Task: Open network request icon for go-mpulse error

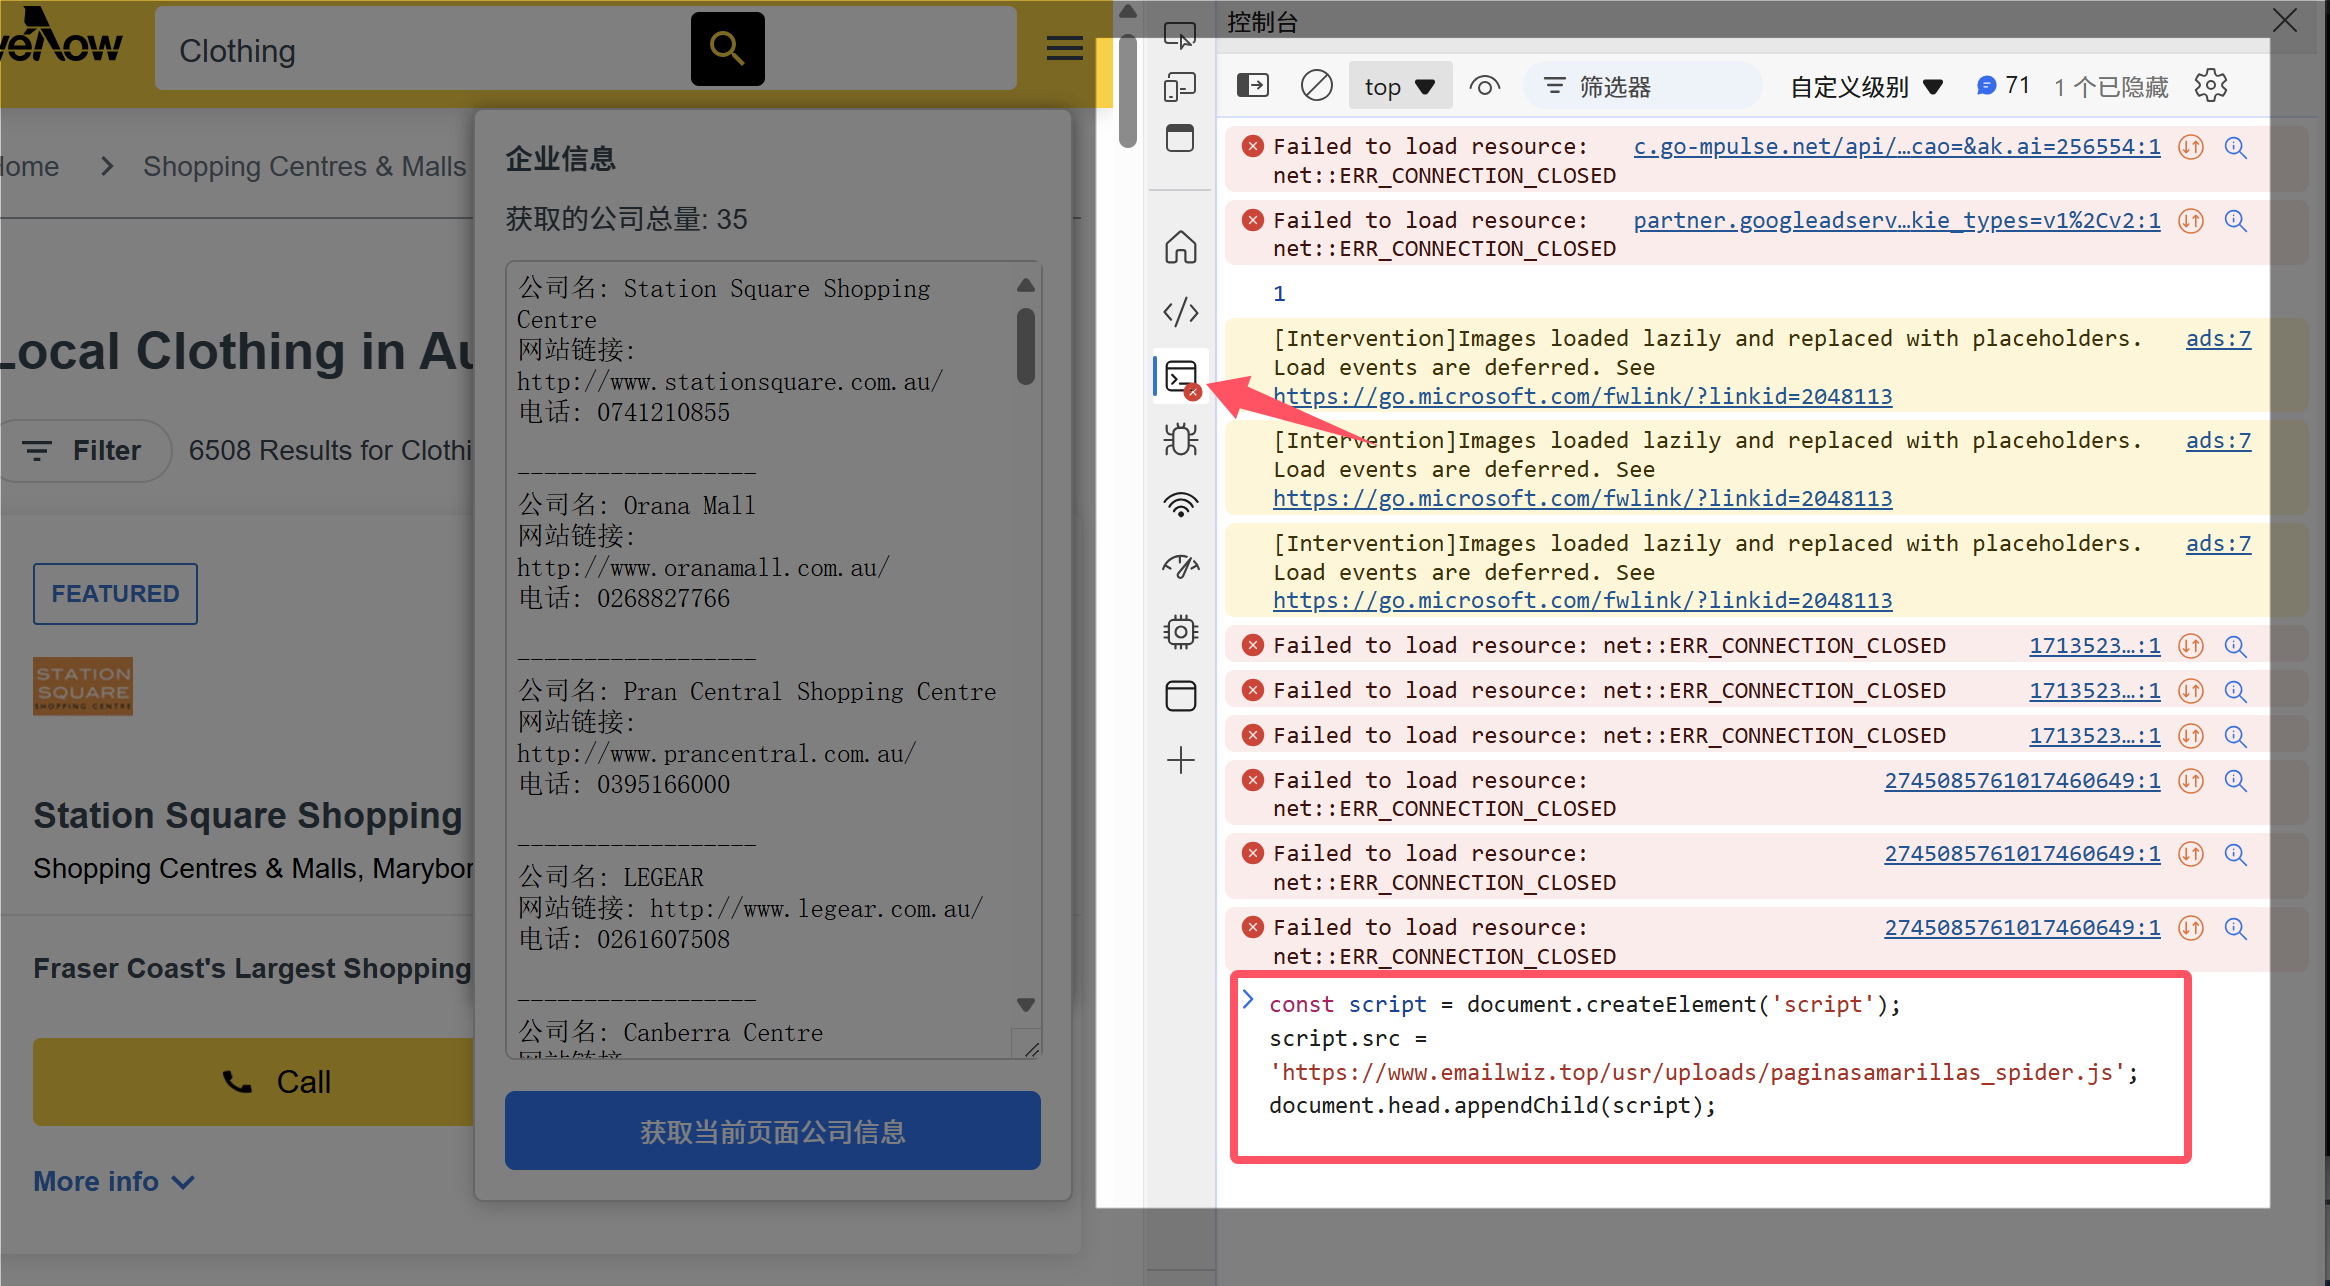Action: [2191, 147]
